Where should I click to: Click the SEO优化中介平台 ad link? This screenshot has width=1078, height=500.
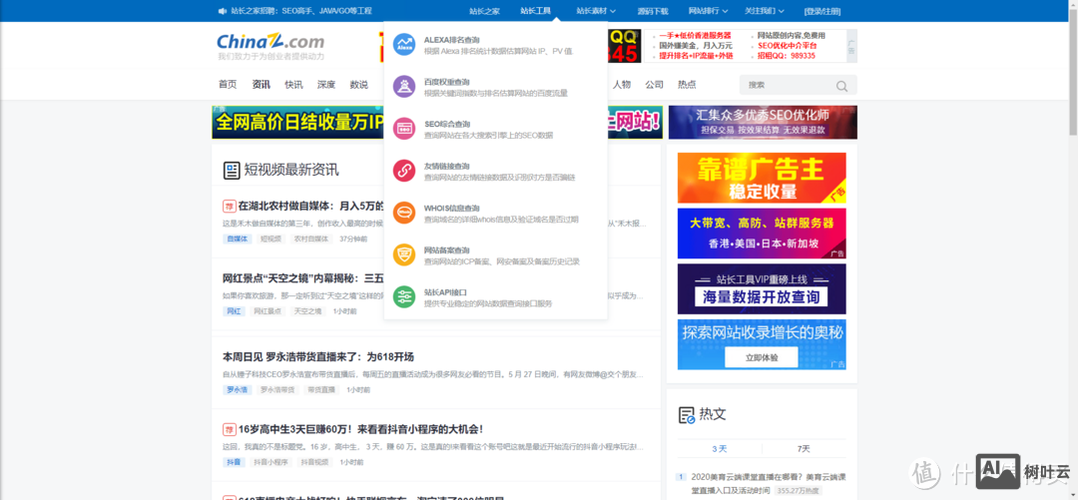[787, 45]
